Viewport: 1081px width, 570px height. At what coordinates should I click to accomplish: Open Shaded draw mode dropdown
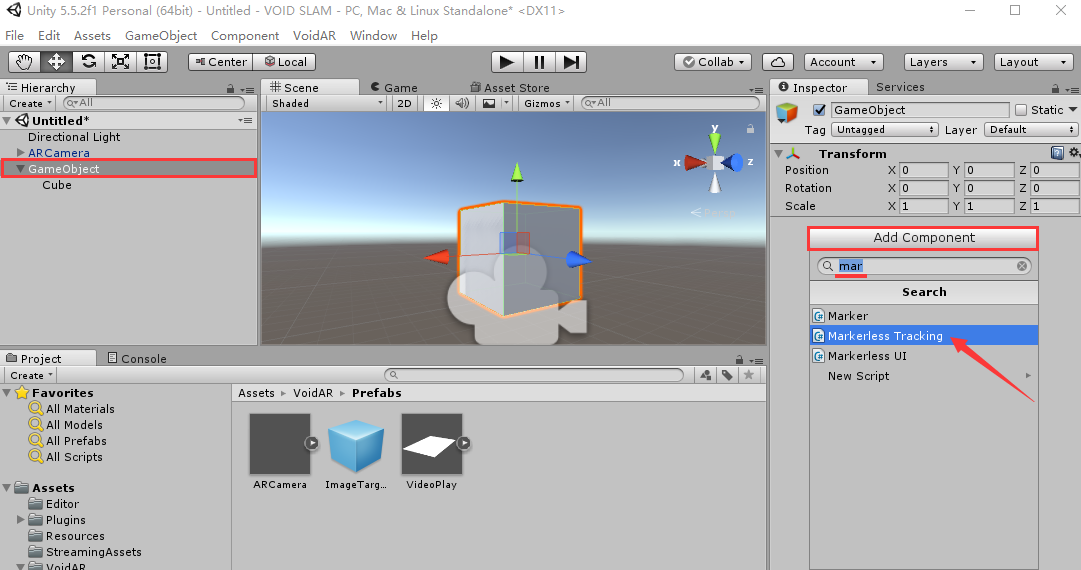point(327,103)
